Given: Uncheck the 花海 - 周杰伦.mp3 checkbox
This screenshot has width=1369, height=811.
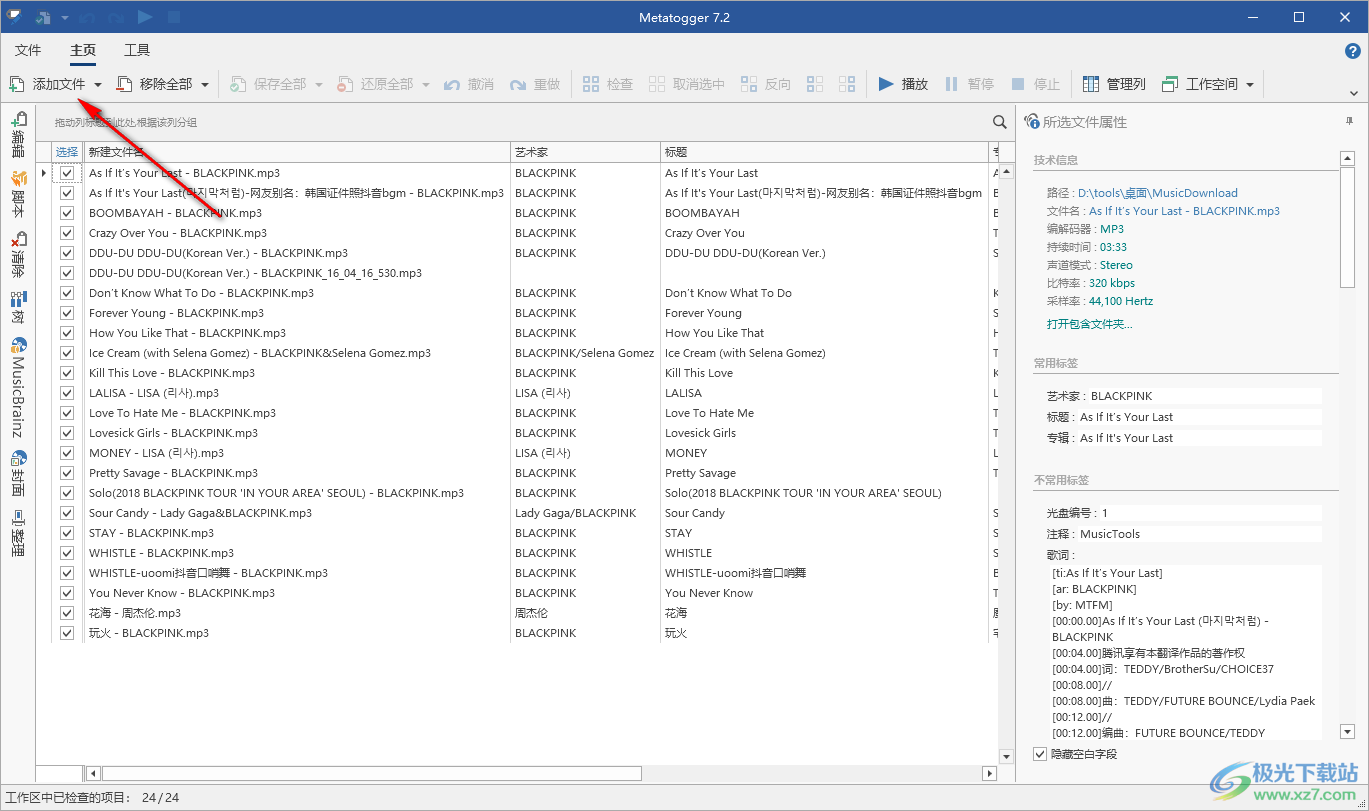Looking at the screenshot, I should [67, 613].
